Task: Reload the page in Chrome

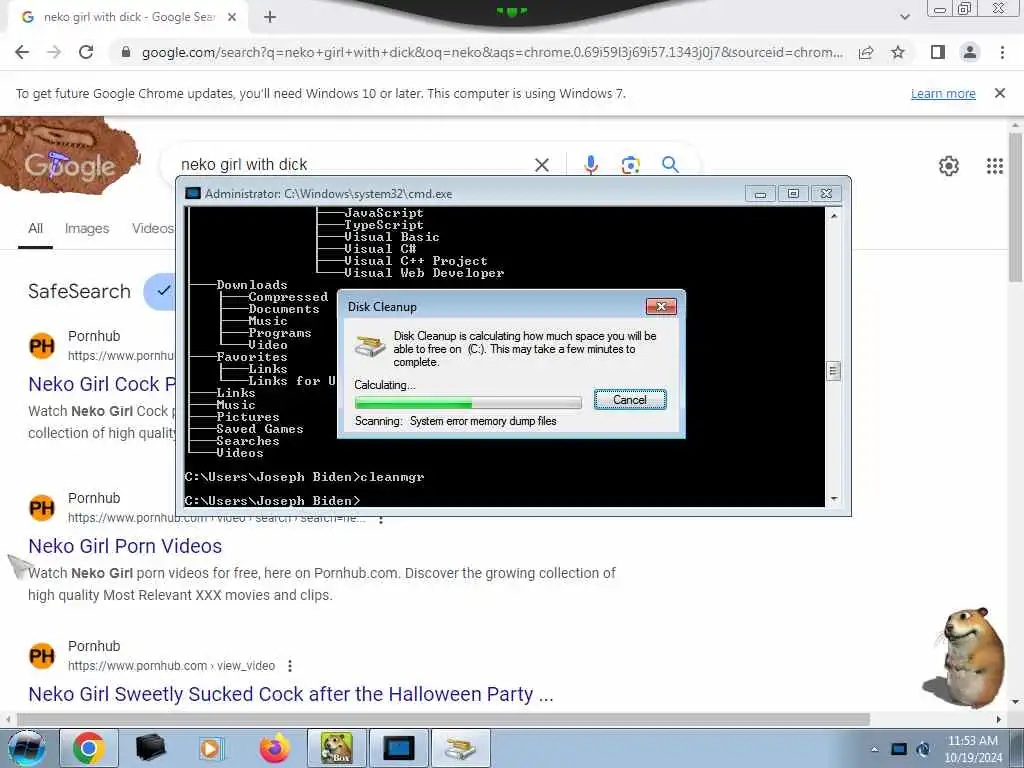Action: (86, 52)
